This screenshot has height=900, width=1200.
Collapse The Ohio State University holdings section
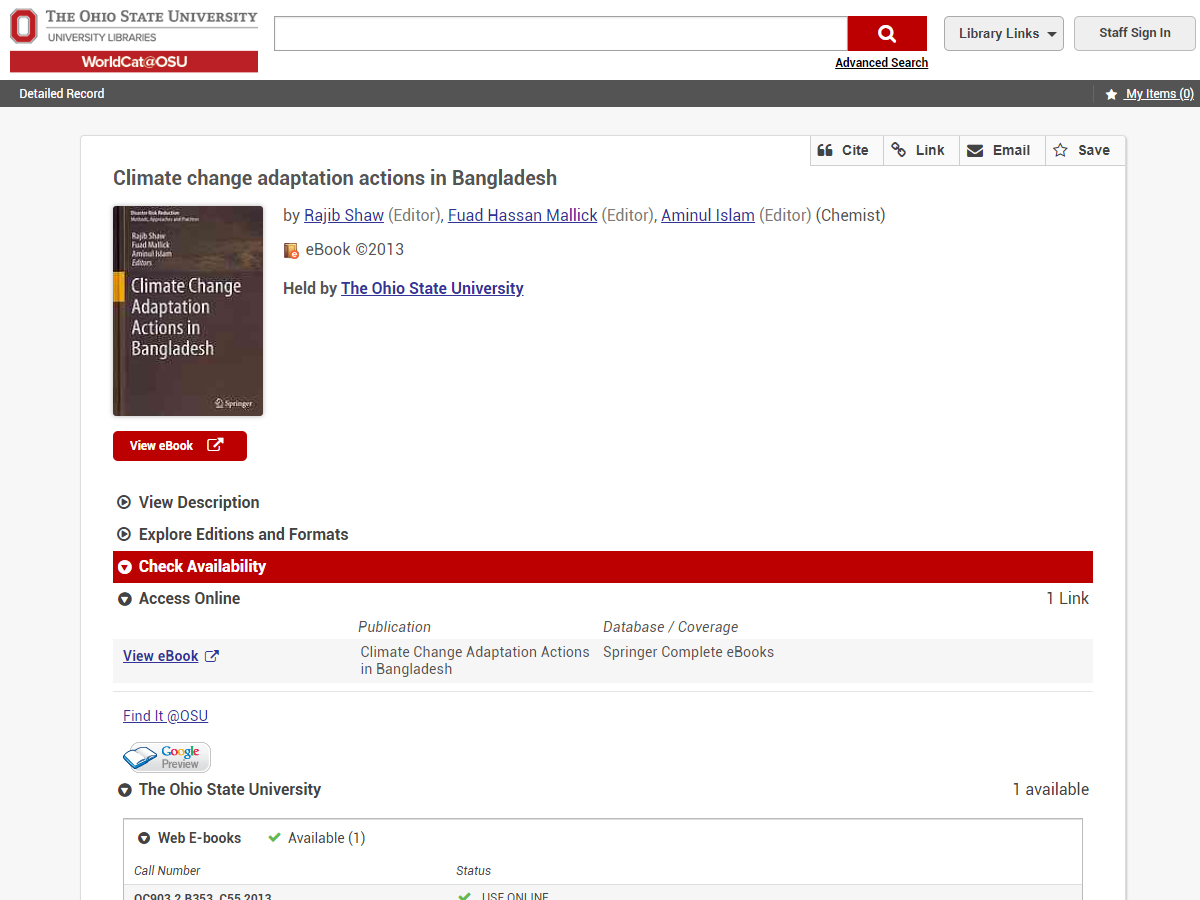coord(229,789)
